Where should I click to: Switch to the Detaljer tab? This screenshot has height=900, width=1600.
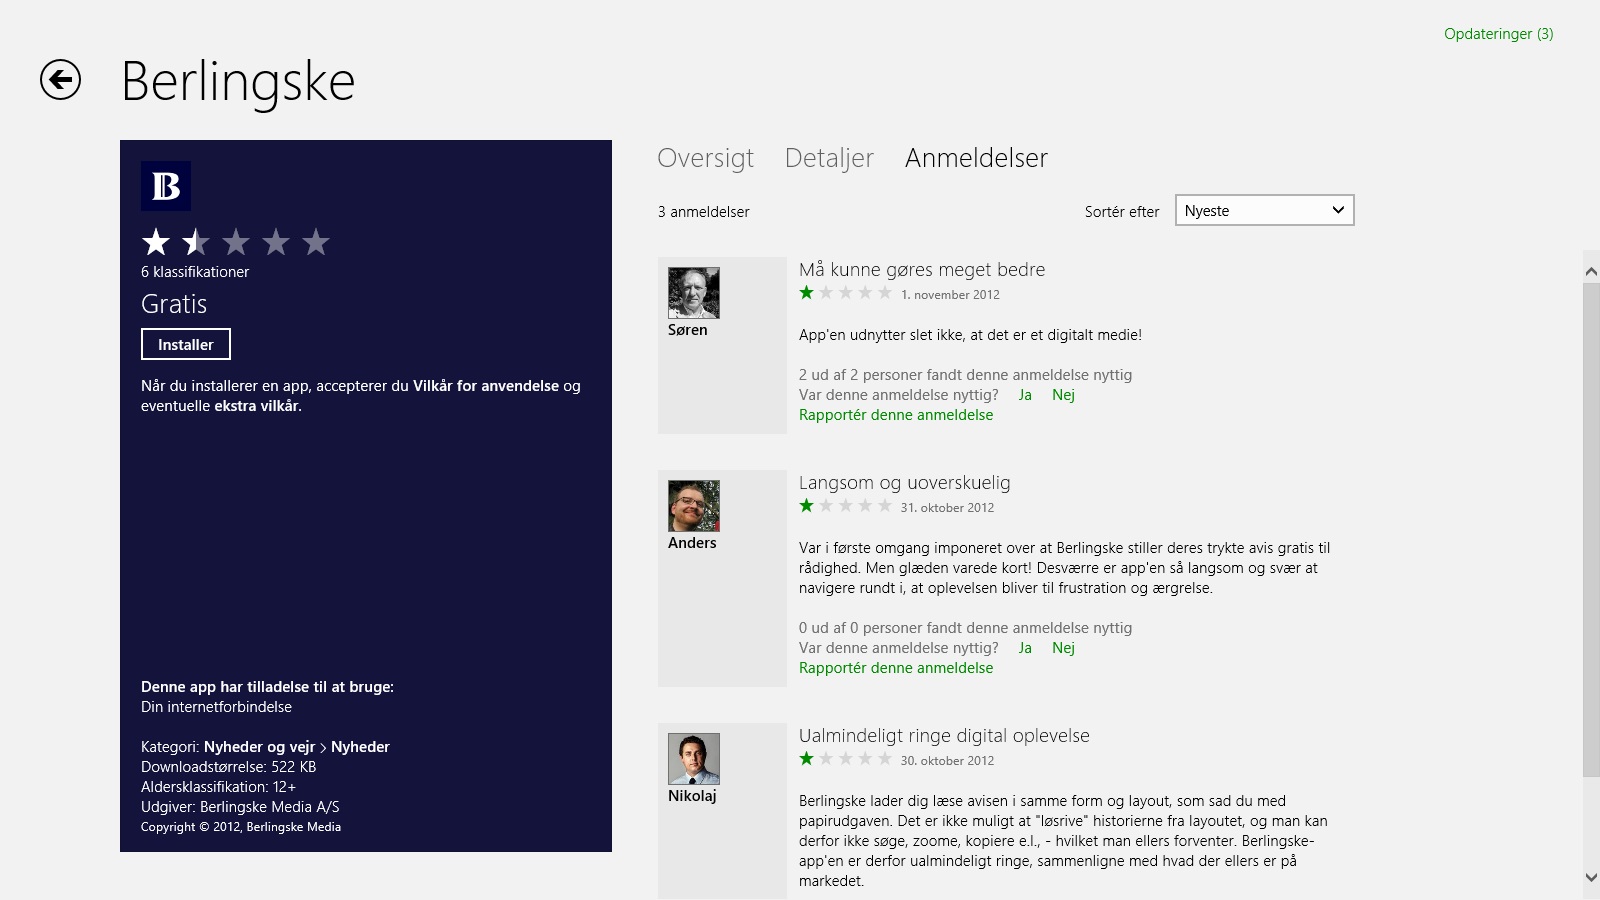tap(829, 158)
